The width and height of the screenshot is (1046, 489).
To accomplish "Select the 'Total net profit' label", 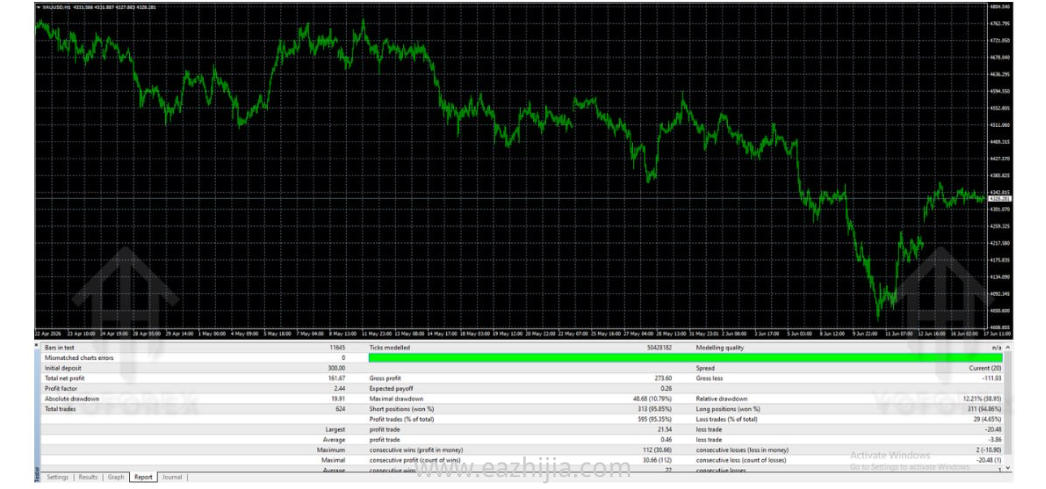I will click(x=64, y=378).
